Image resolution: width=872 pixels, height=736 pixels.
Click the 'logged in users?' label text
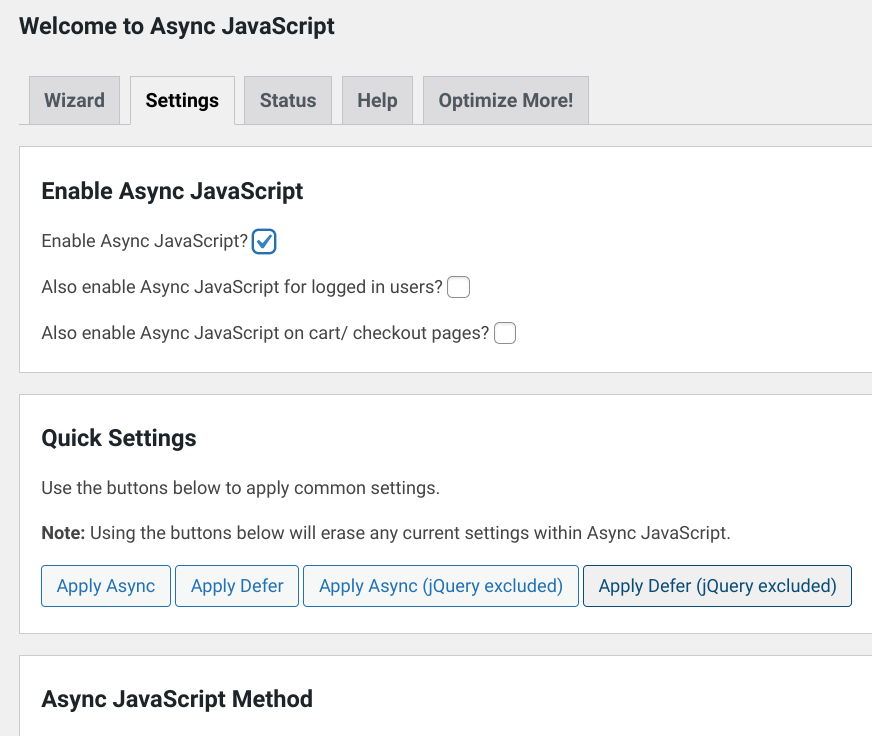tap(242, 287)
